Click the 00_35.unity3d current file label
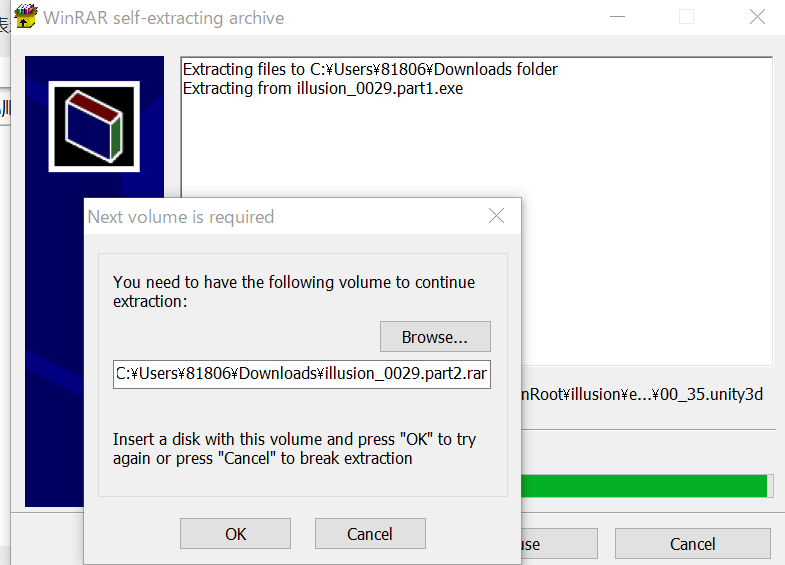The image size is (785, 565). click(642, 394)
